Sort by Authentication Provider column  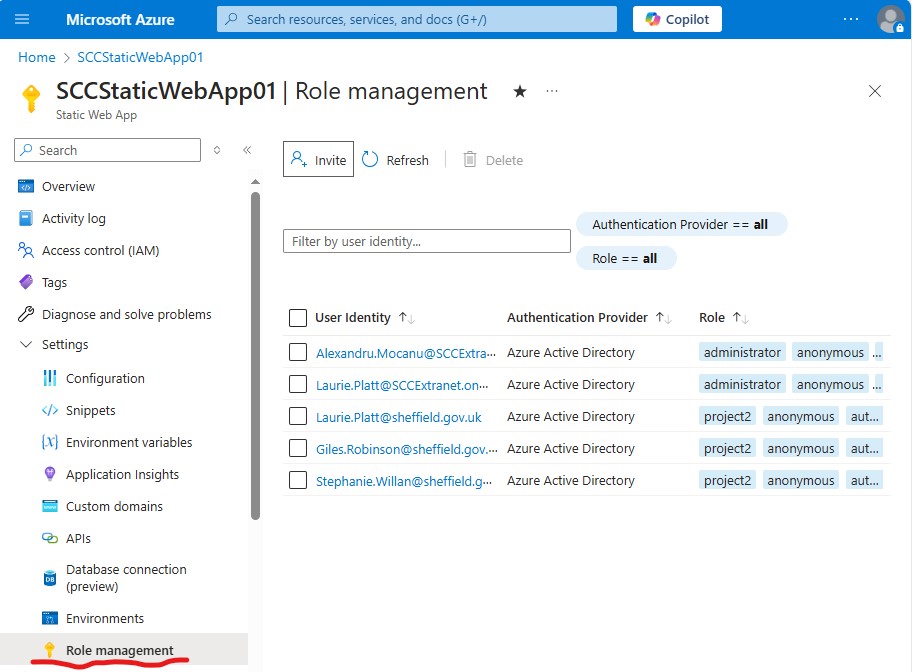(x=589, y=318)
